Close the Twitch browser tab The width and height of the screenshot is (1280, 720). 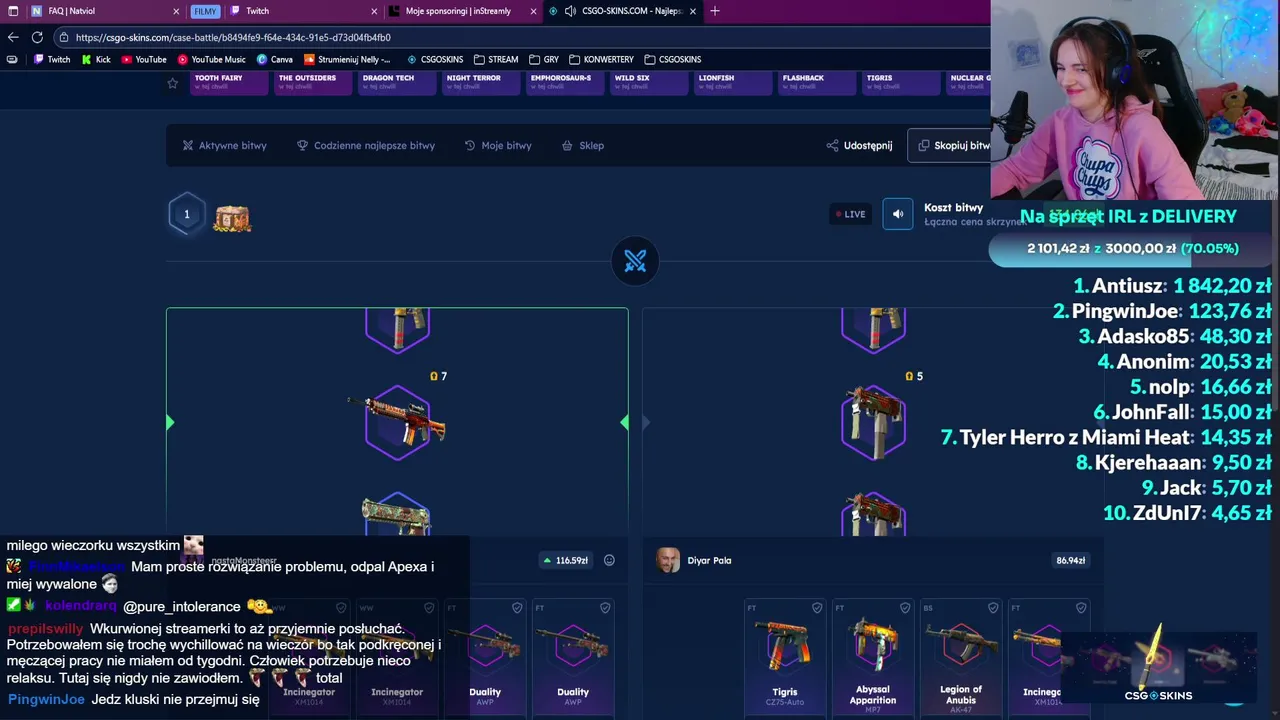(374, 11)
